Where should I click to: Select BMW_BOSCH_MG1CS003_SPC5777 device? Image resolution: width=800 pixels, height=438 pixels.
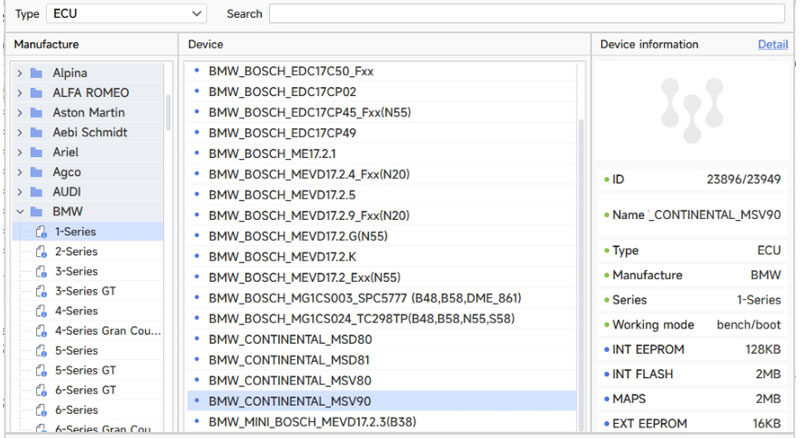[x=382, y=298]
